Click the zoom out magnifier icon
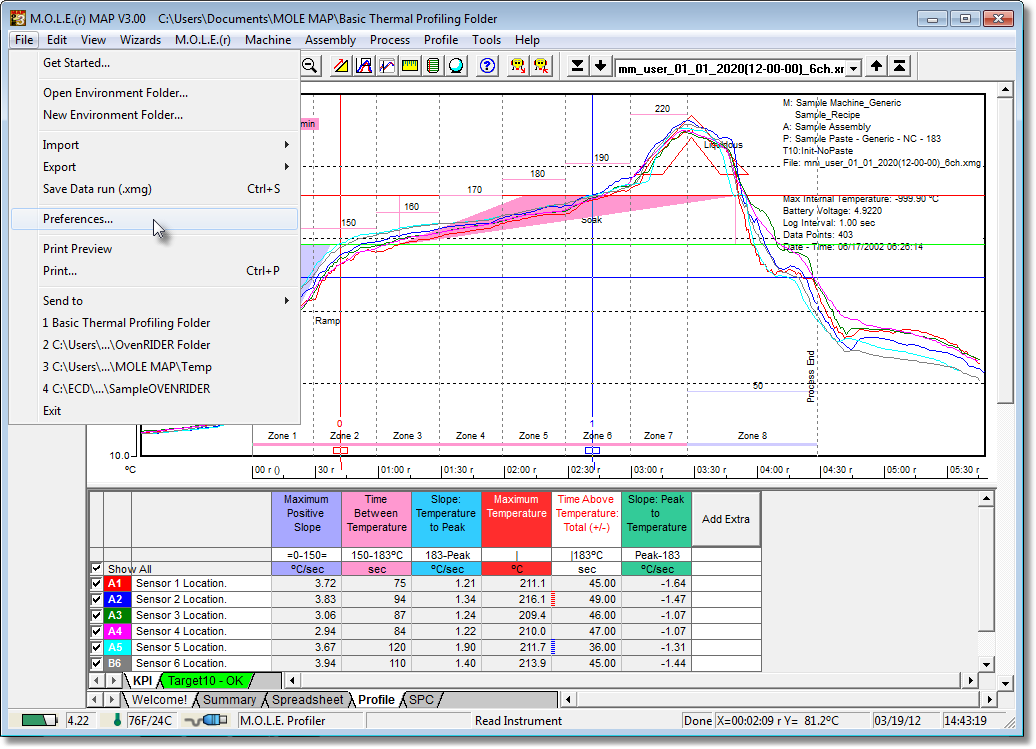Image resolution: width=1036 pixels, height=749 pixels. (309, 65)
